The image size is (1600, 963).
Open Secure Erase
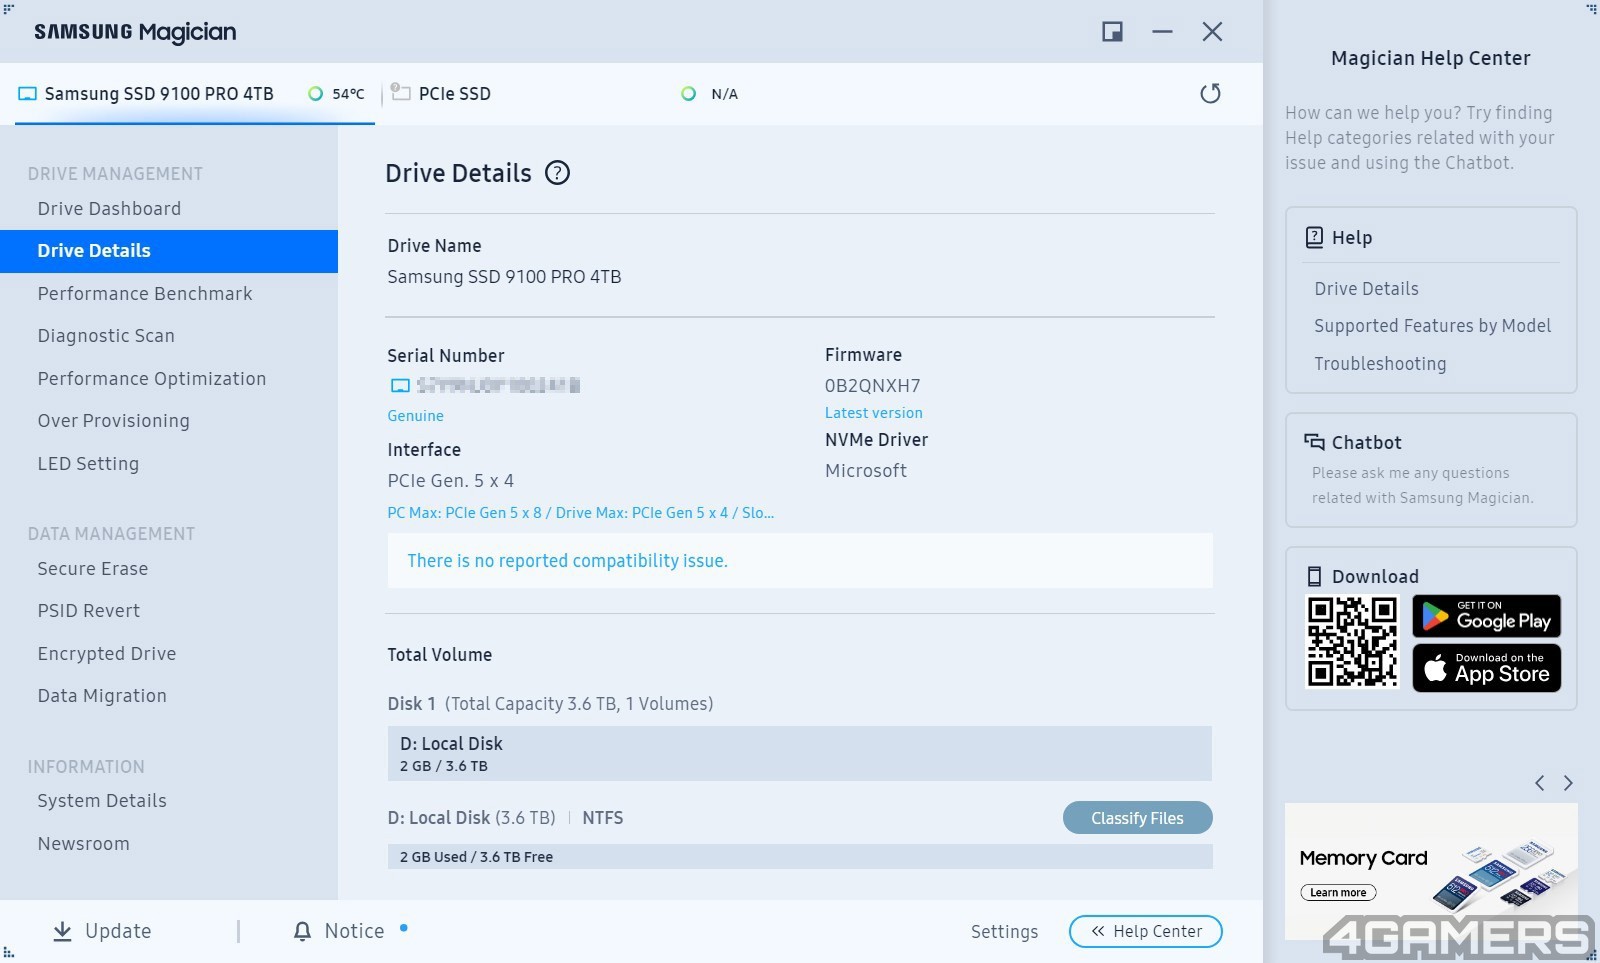[93, 568]
